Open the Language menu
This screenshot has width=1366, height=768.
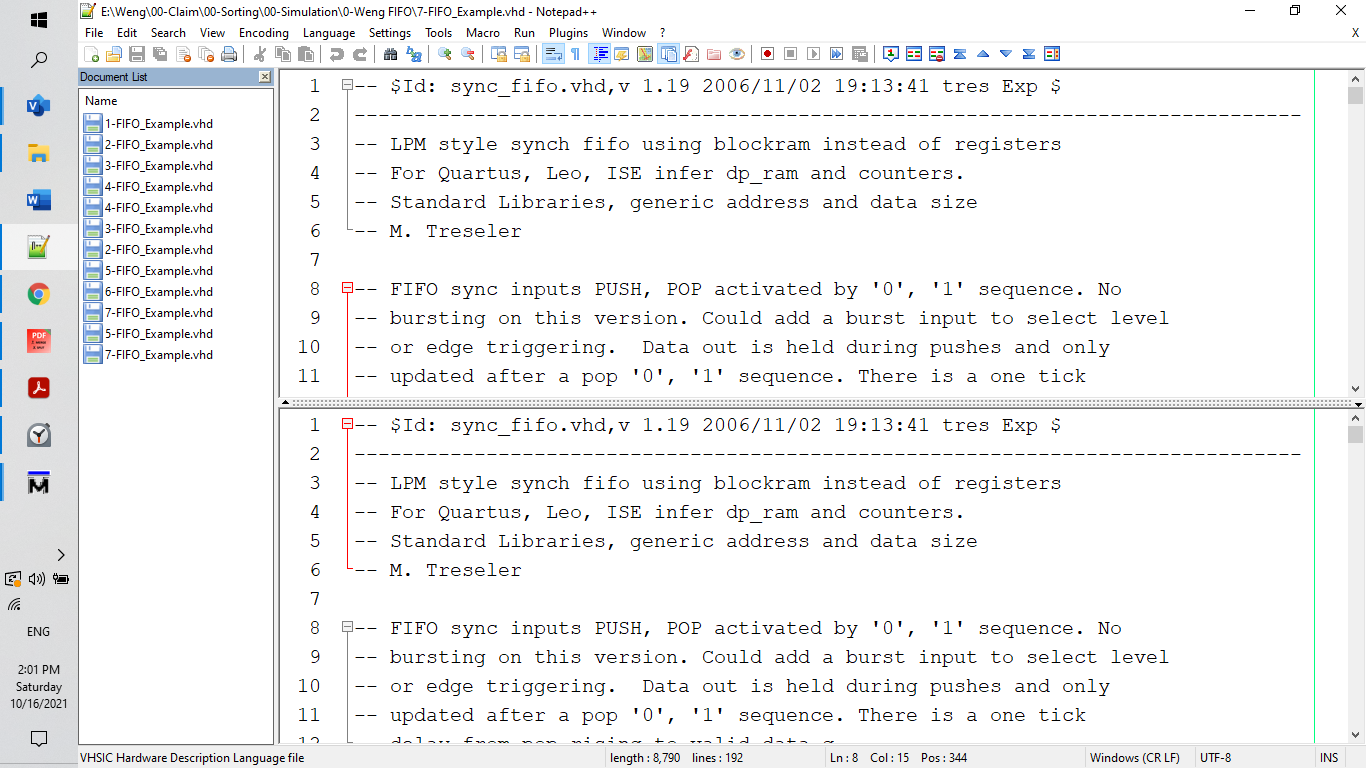point(329,33)
